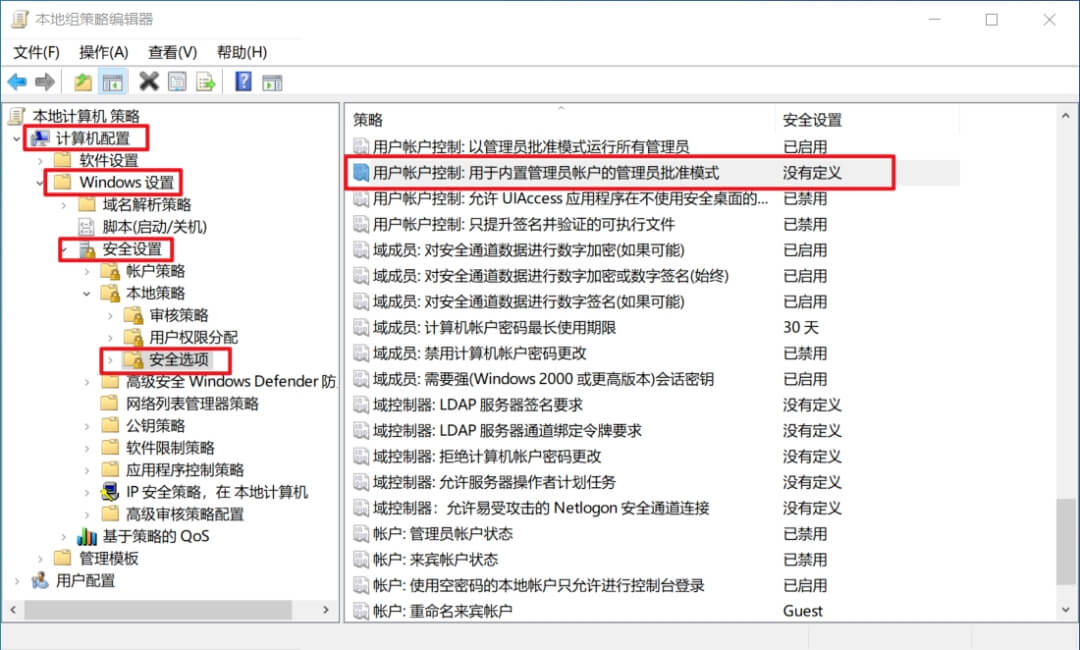
Task: Collapse the 本地策略 tree node
Action: [87, 293]
